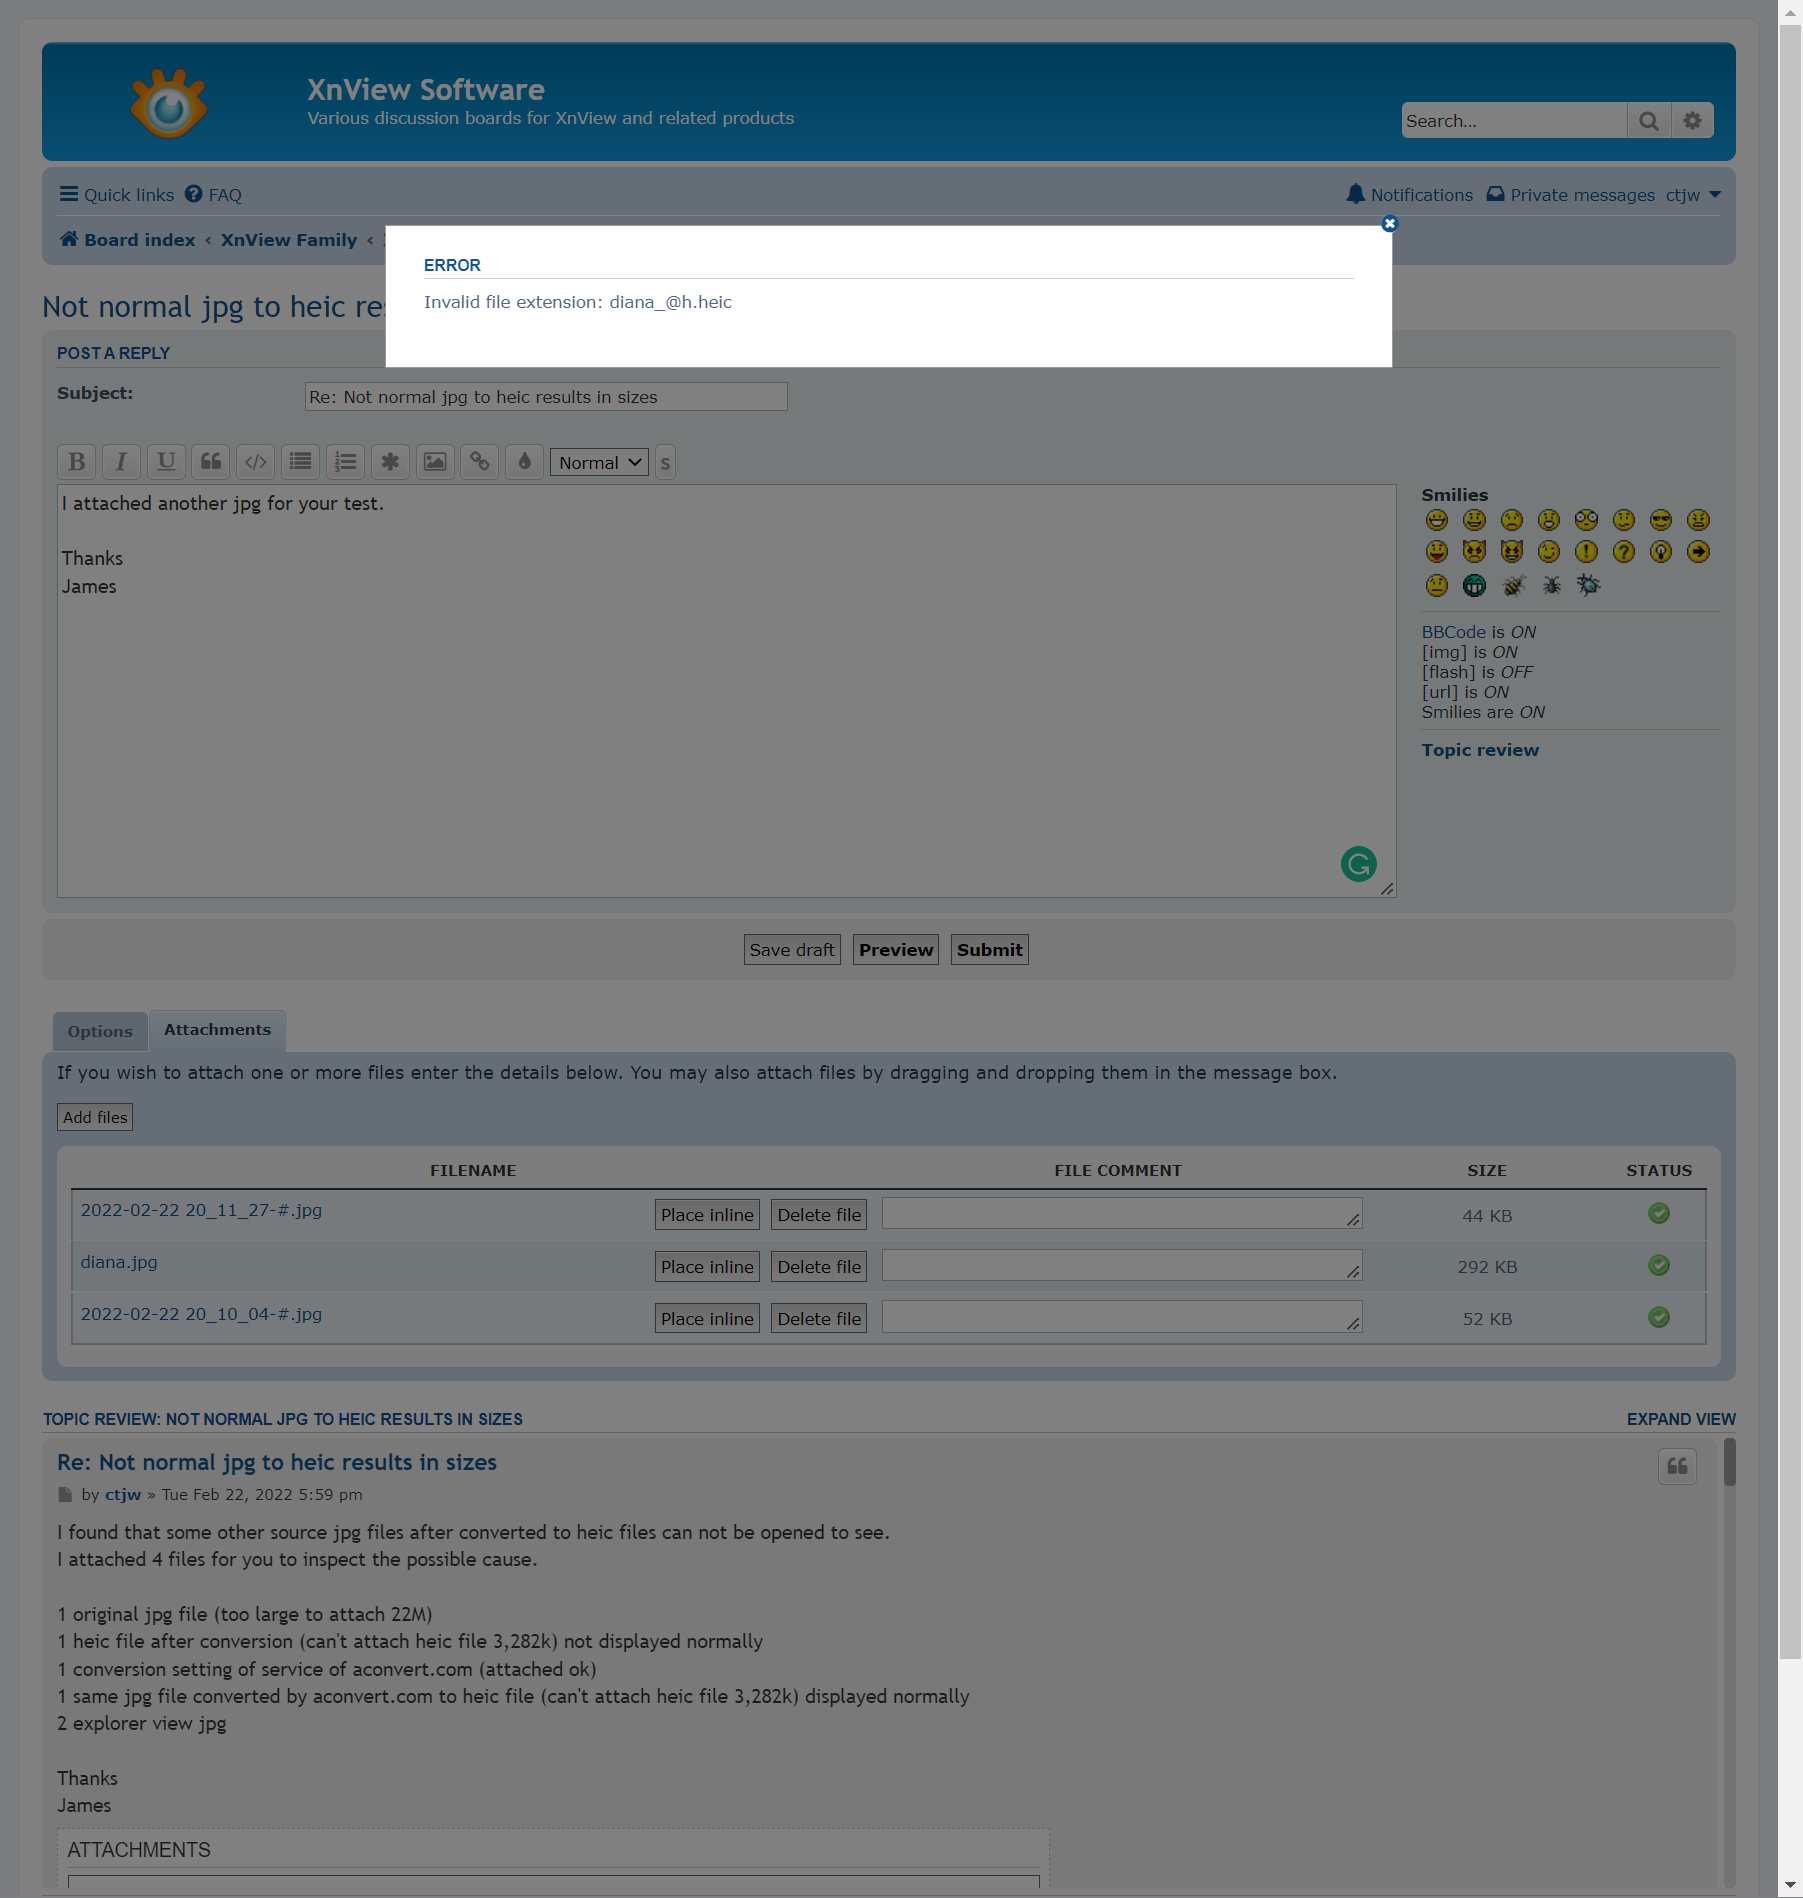Jump to Topic review link beside the editor
1803x1898 pixels.
pos(1480,750)
